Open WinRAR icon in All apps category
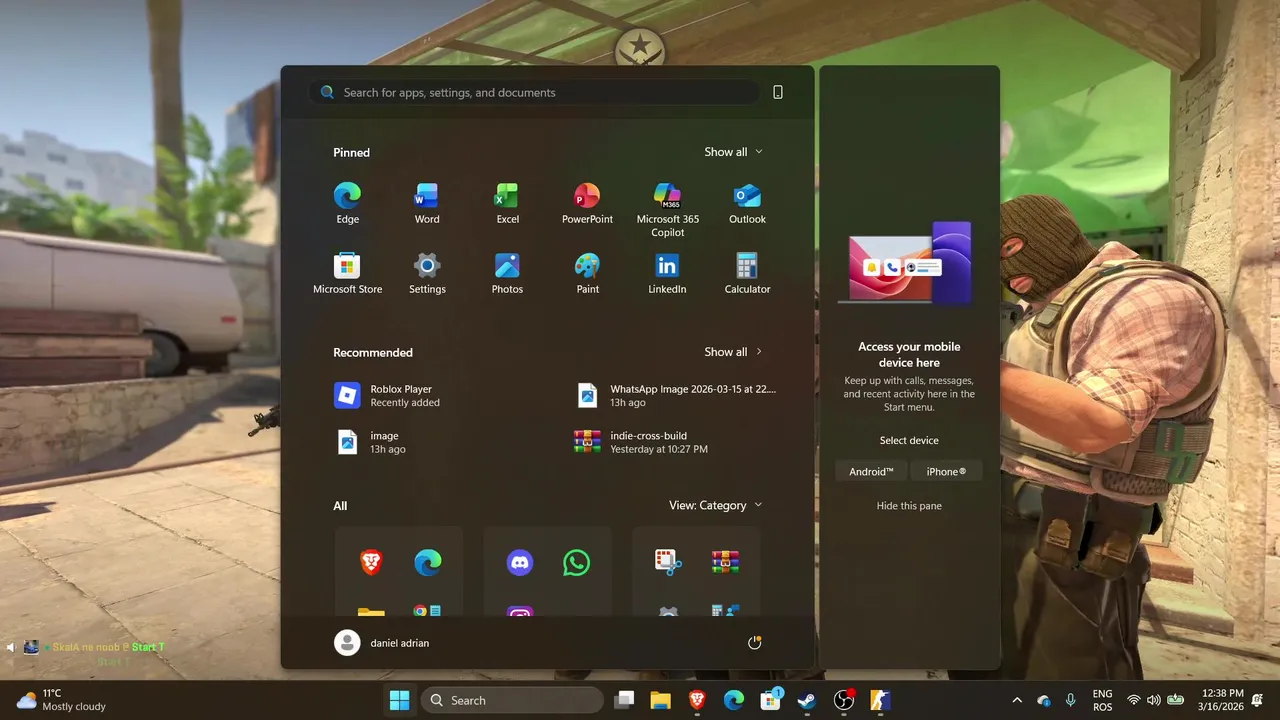 click(725, 563)
